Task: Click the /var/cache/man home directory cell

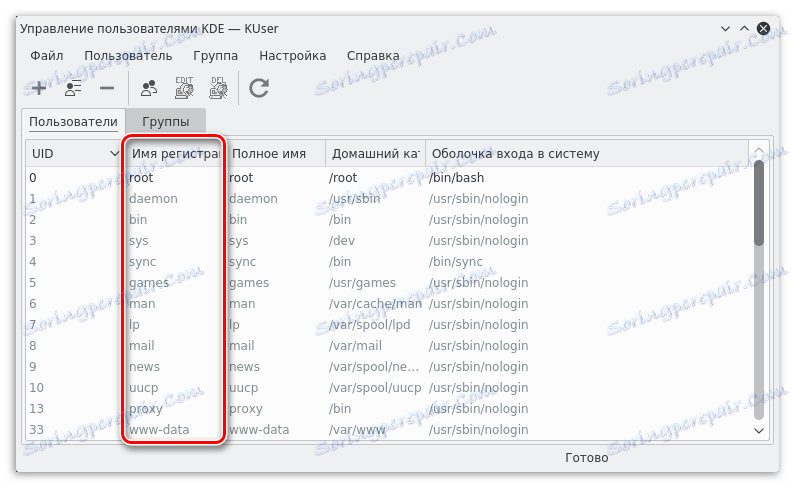Action: [x=375, y=303]
